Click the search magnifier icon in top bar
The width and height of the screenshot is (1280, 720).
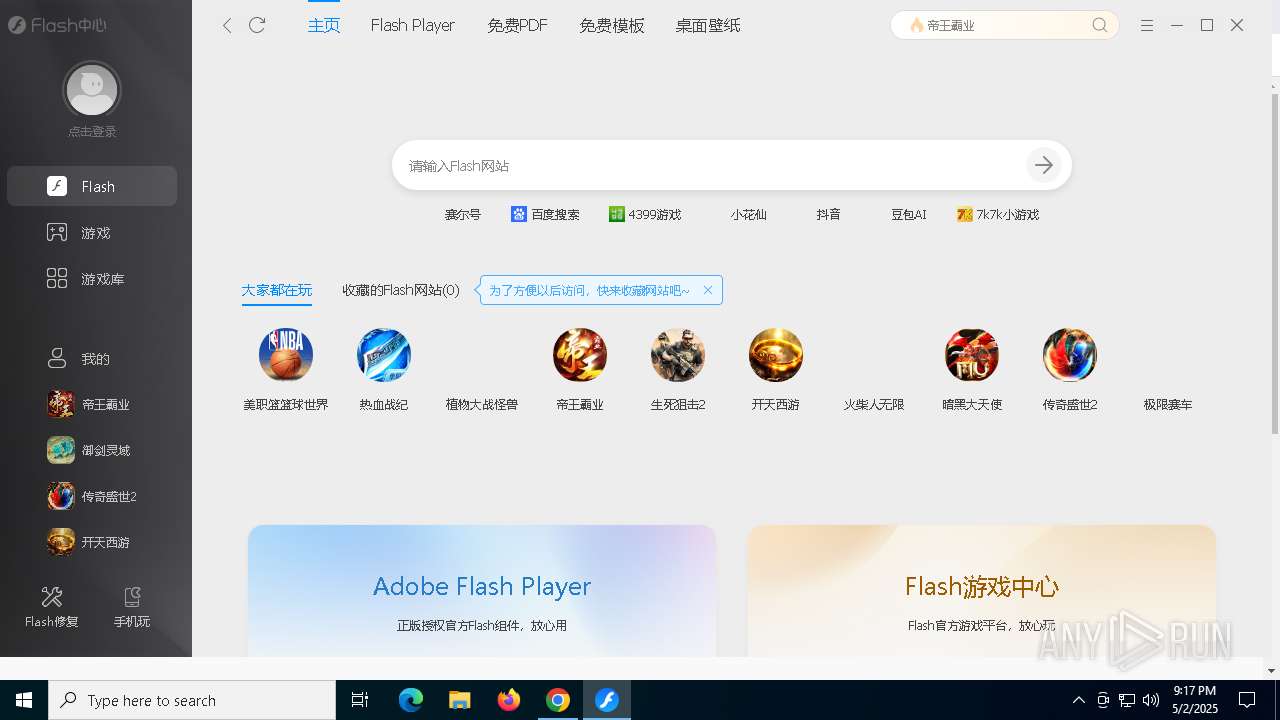point(1100,25)
